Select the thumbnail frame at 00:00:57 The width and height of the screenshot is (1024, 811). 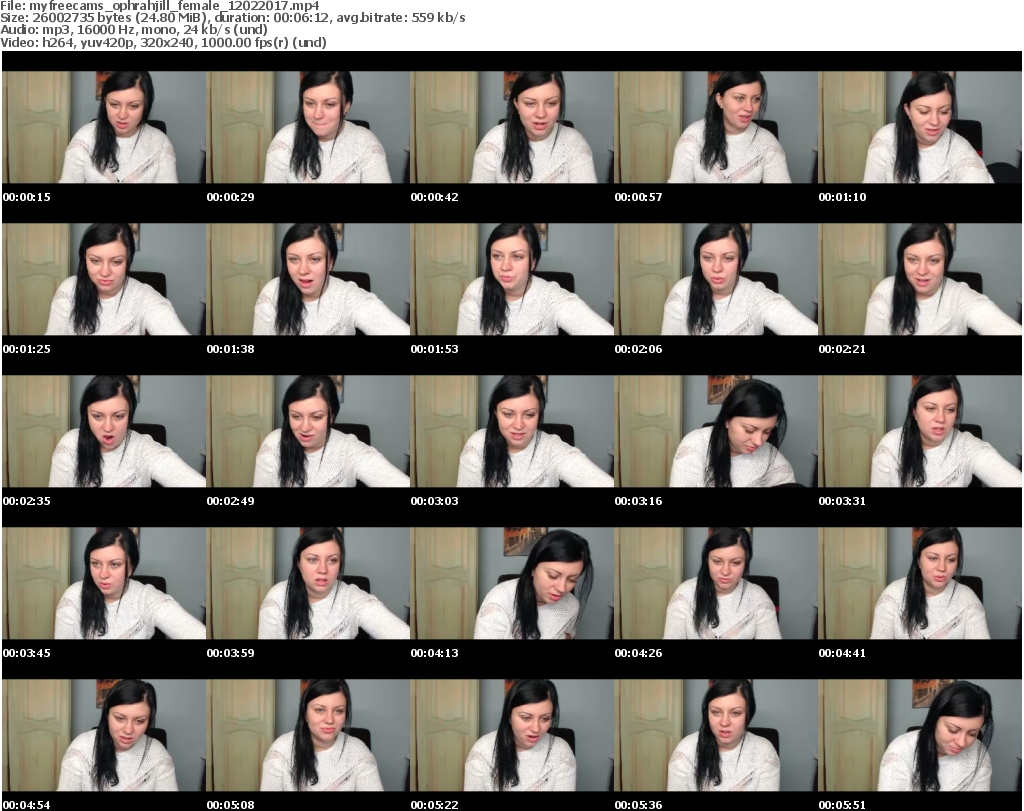[716, 127]
